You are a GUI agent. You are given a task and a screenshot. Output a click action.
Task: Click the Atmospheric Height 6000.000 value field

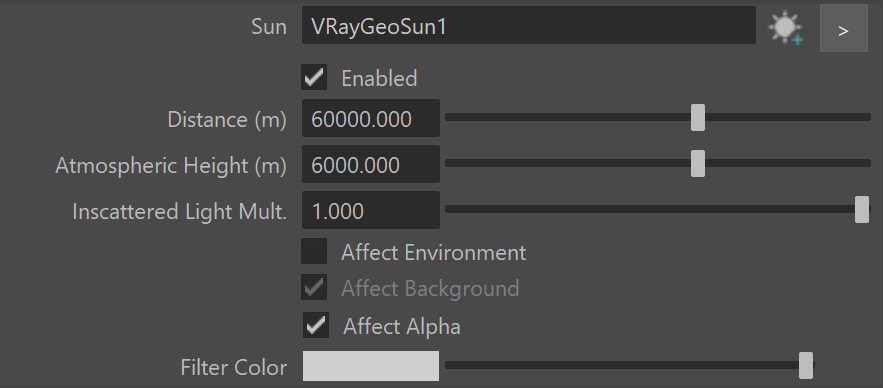pyautogui.click(x=371, y=164)
